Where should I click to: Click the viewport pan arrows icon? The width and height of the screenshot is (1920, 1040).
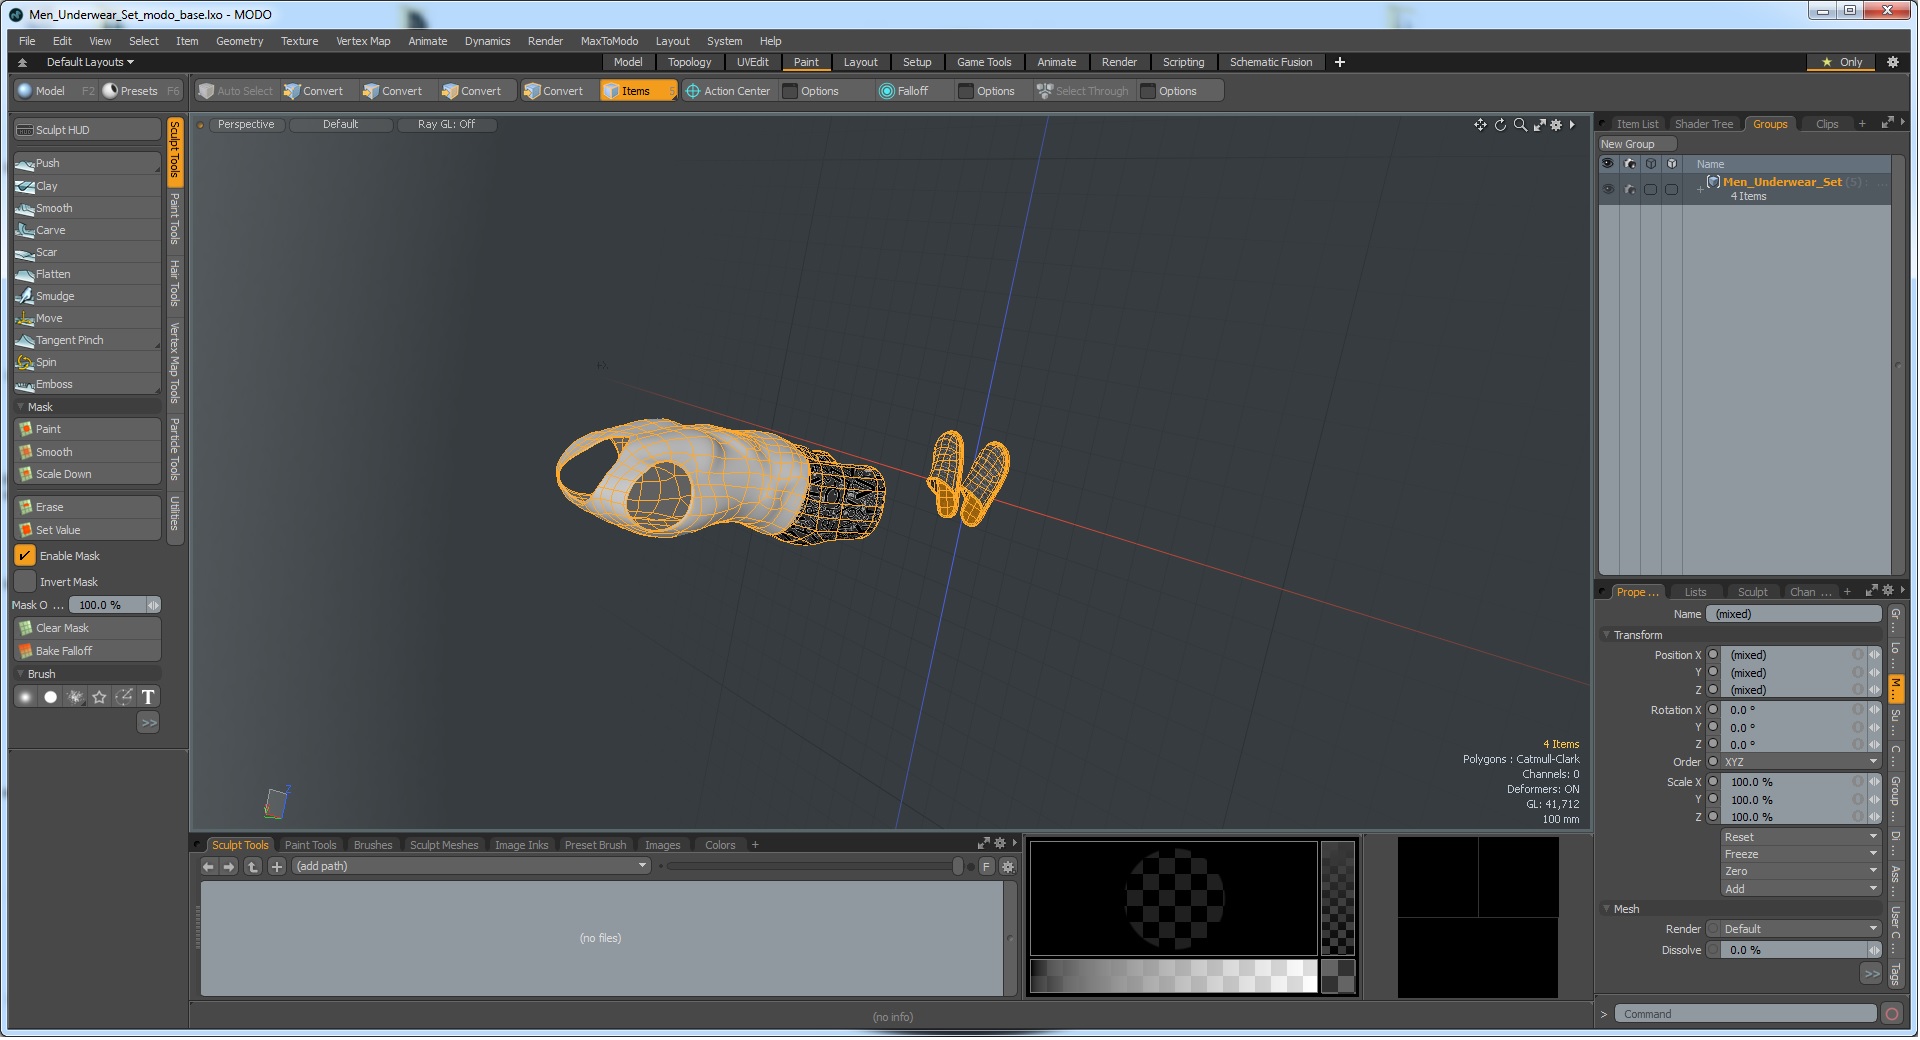coord(1480,125)
